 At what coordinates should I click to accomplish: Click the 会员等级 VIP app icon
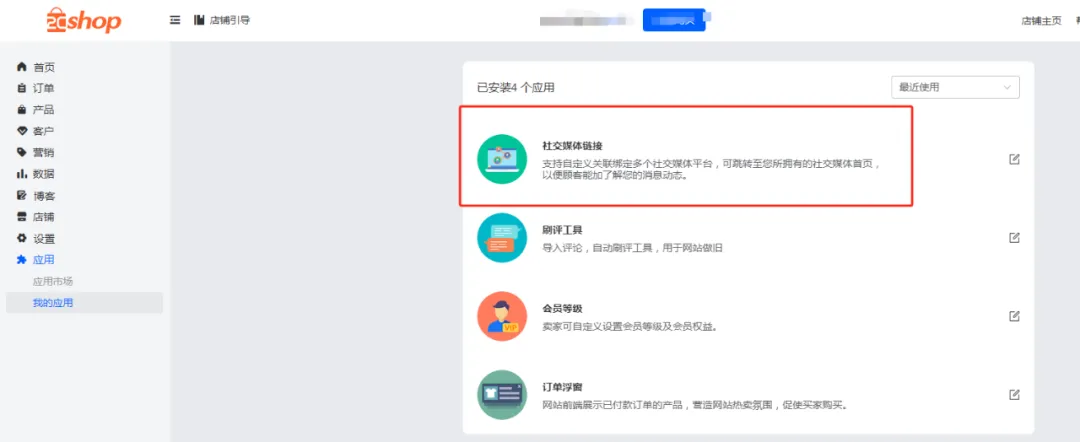[502, 316]
